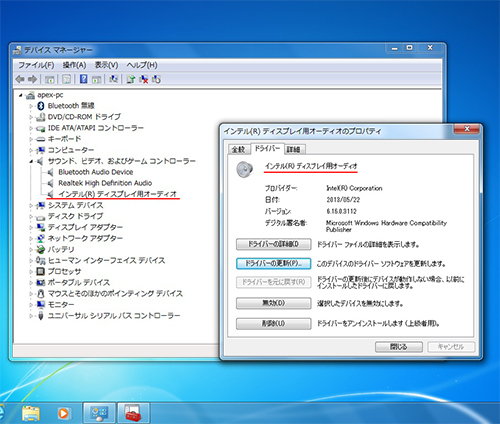Screen dimensions: 500x424
Task: Select インテル(R) ディスプレイ用オーディオ in tree
Action: (x=117, y=194)
